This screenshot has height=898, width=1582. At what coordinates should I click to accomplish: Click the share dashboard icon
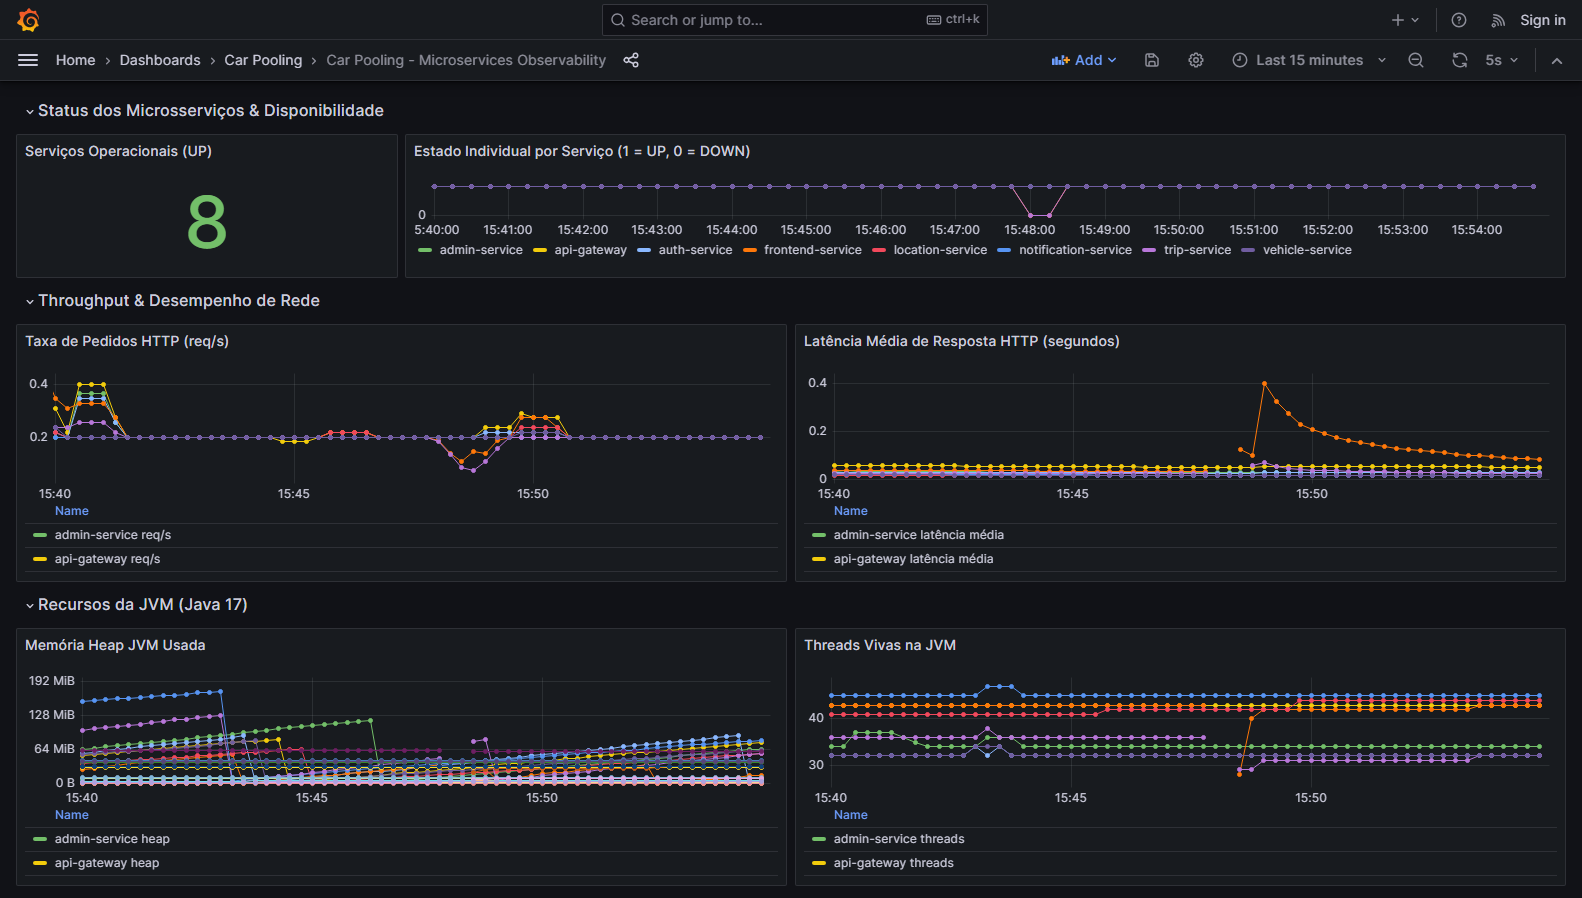631,60
